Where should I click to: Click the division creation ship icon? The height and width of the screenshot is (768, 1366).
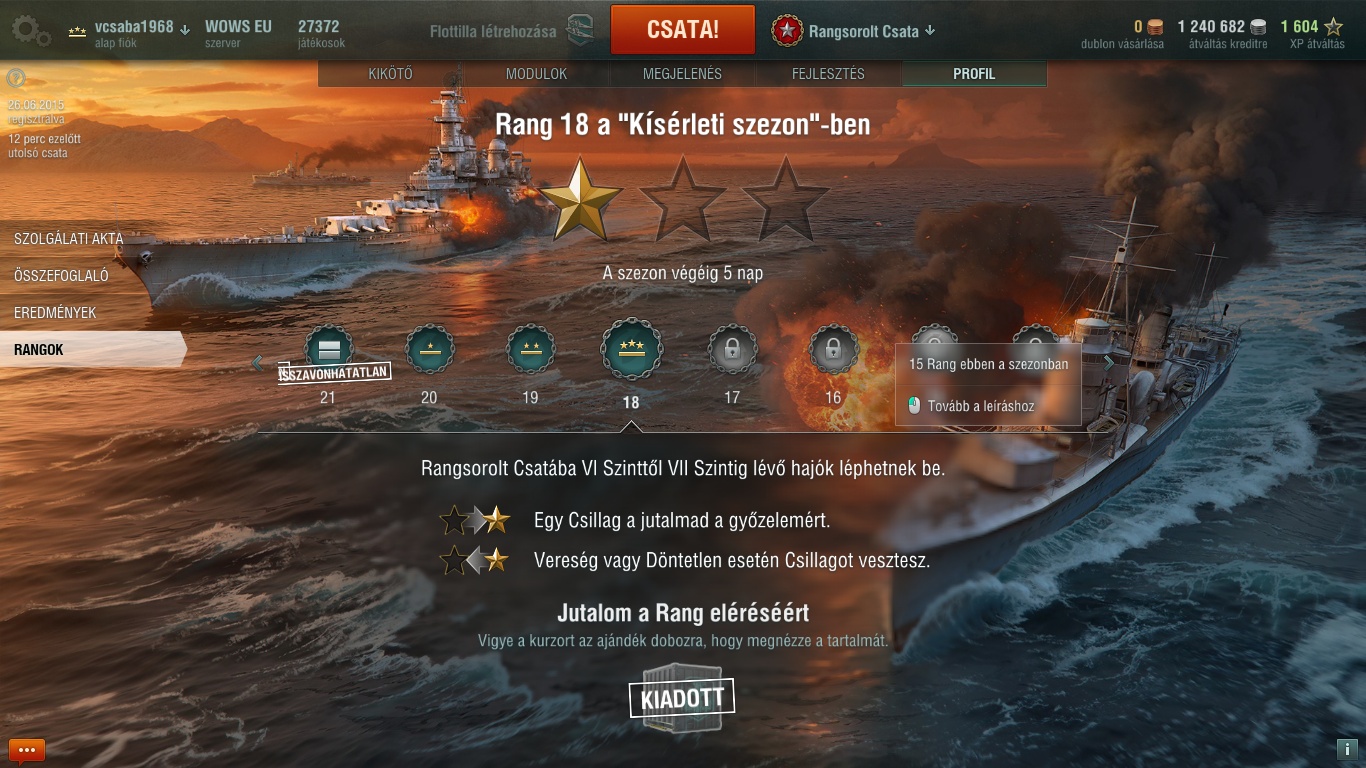580,30
